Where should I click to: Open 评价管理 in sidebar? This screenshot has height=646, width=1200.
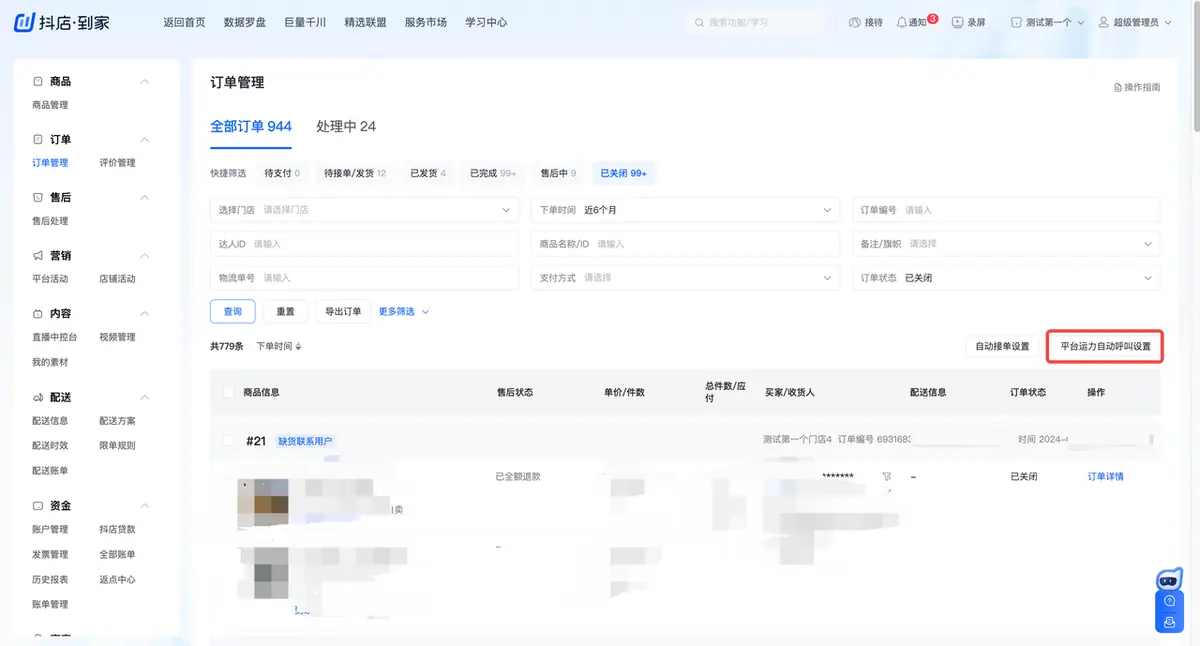(117, 163)
